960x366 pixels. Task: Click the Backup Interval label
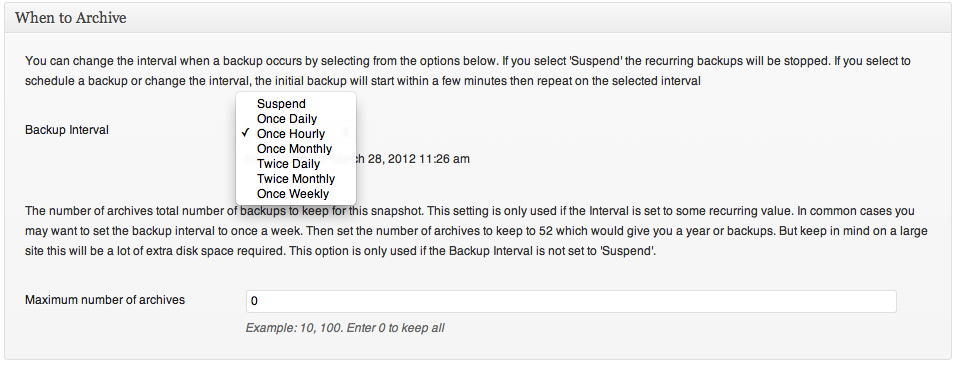[67, 130]
